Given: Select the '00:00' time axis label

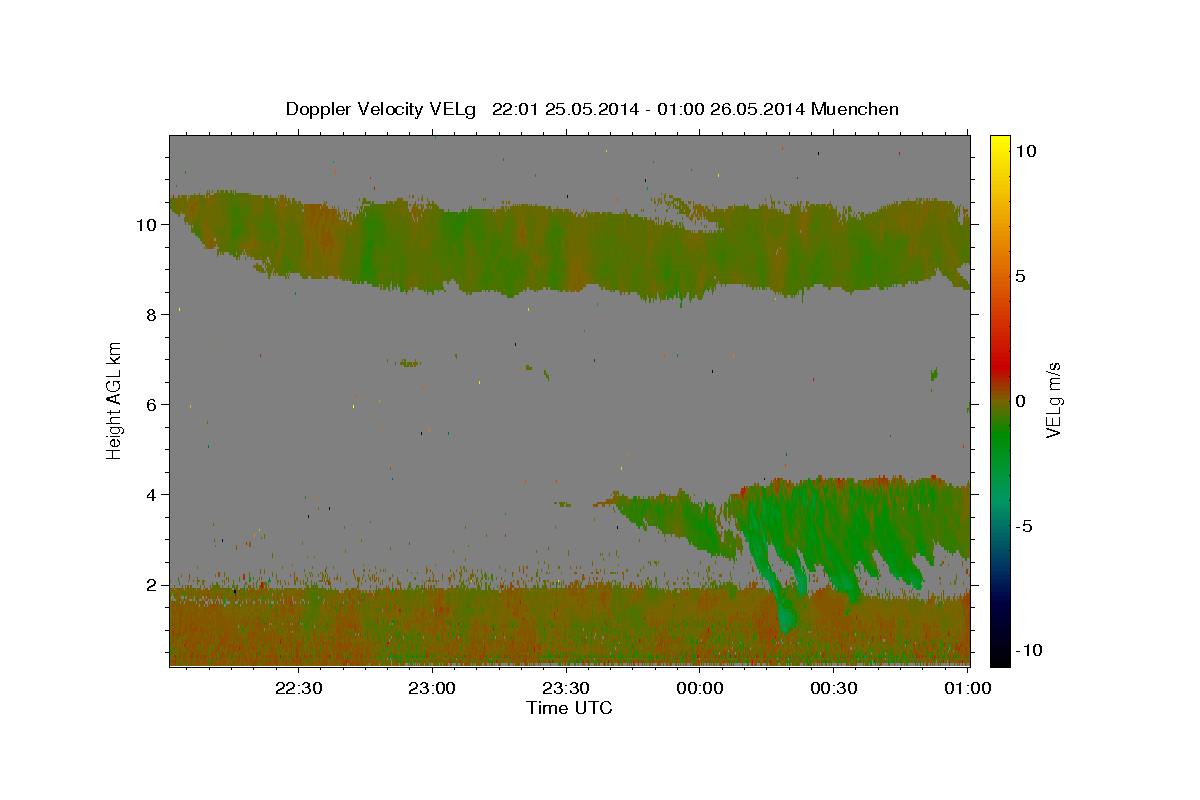Looking at the screenshot, I should (700, 688).
